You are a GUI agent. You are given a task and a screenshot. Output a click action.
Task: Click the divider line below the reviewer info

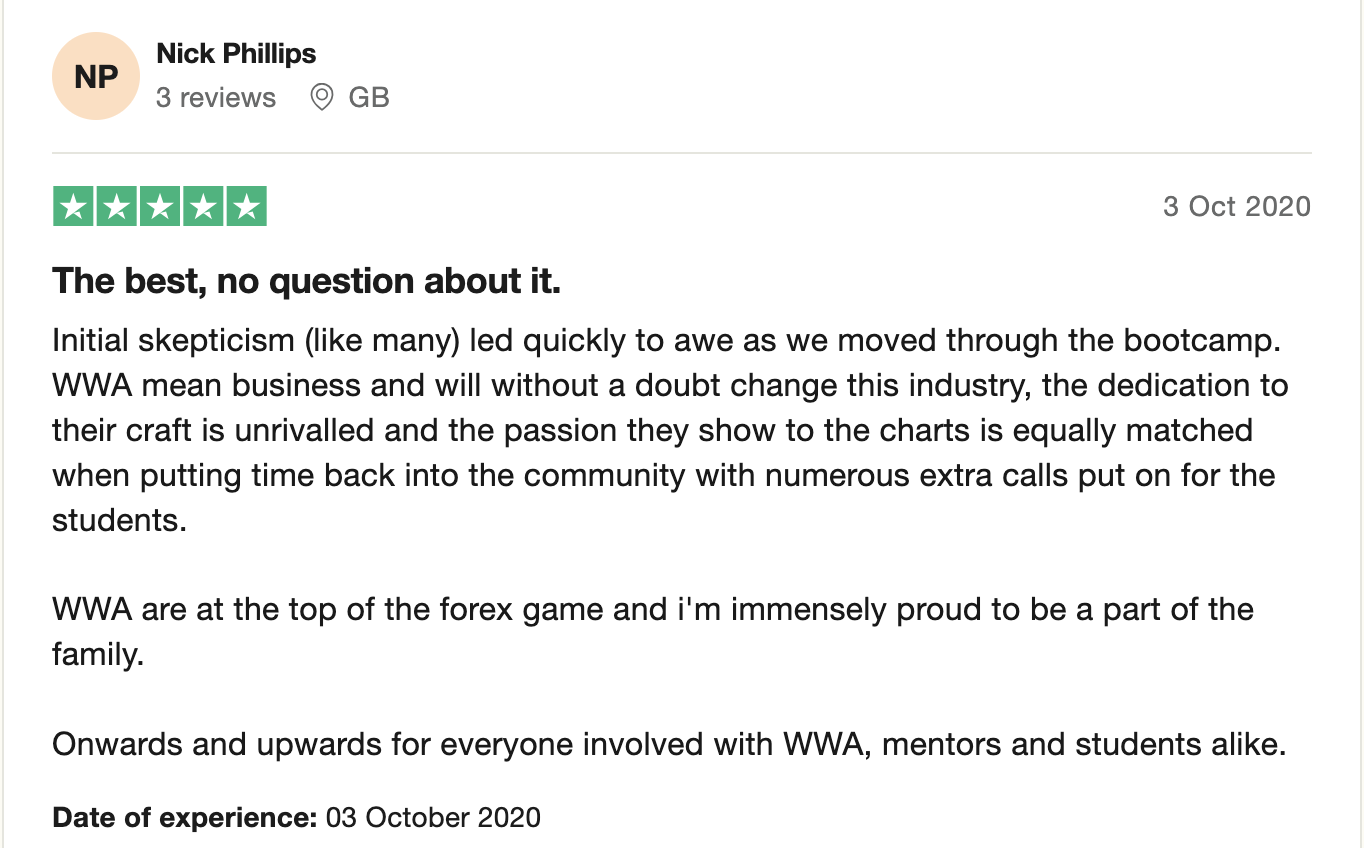tap(681, 153)
